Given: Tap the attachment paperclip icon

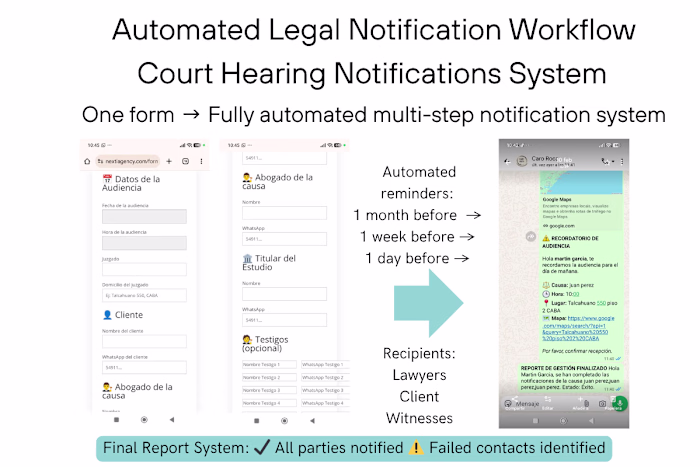Looking at the screenshot, I should pos(587,403).
